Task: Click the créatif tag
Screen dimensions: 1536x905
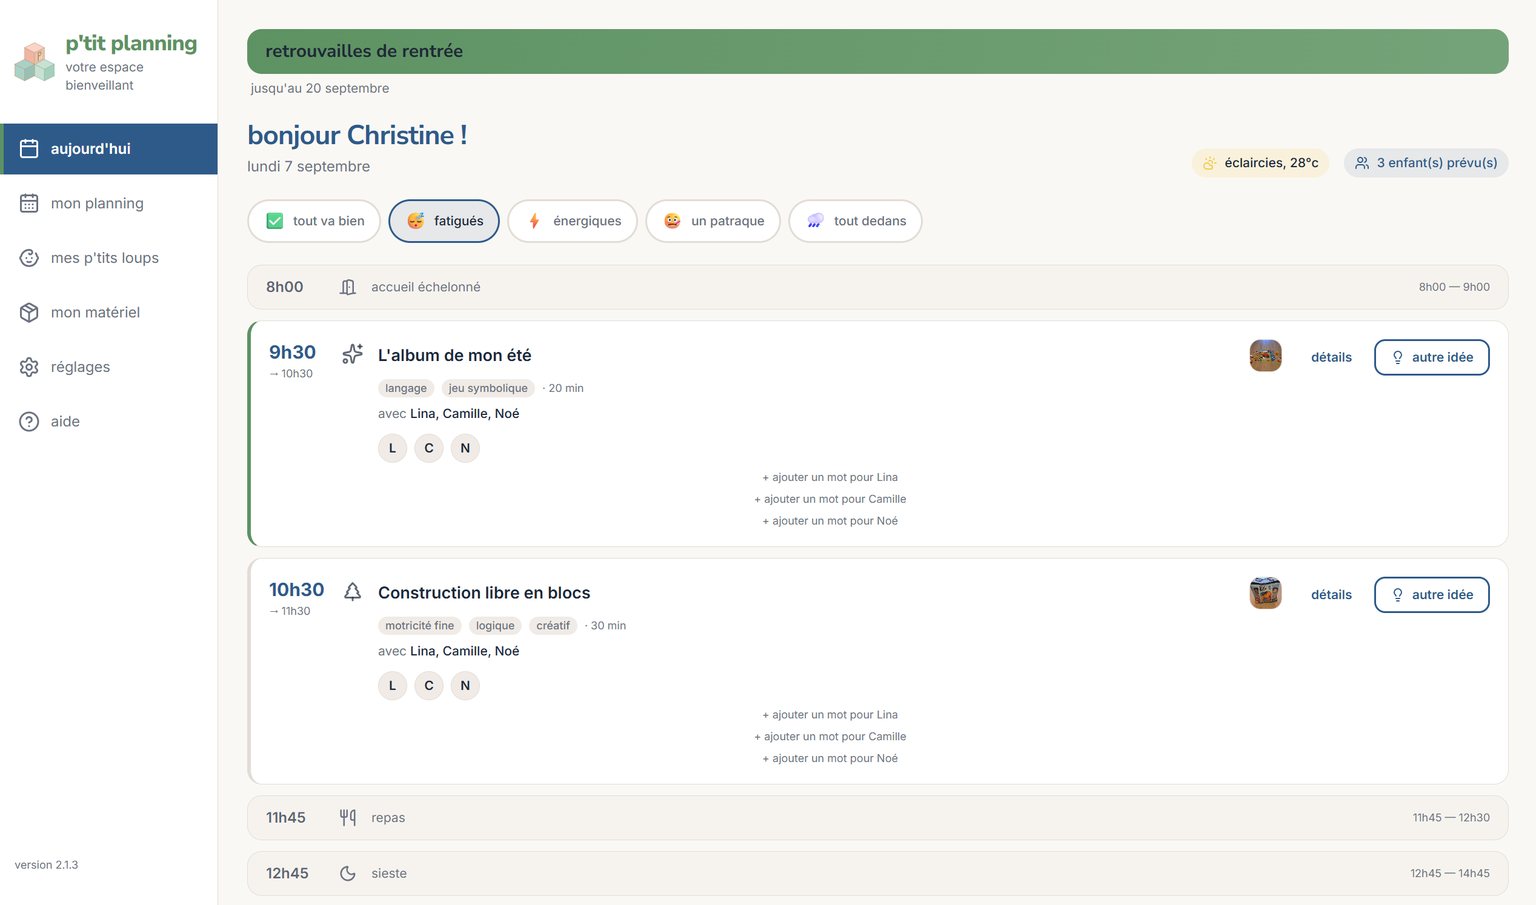Action: point(553,626)
